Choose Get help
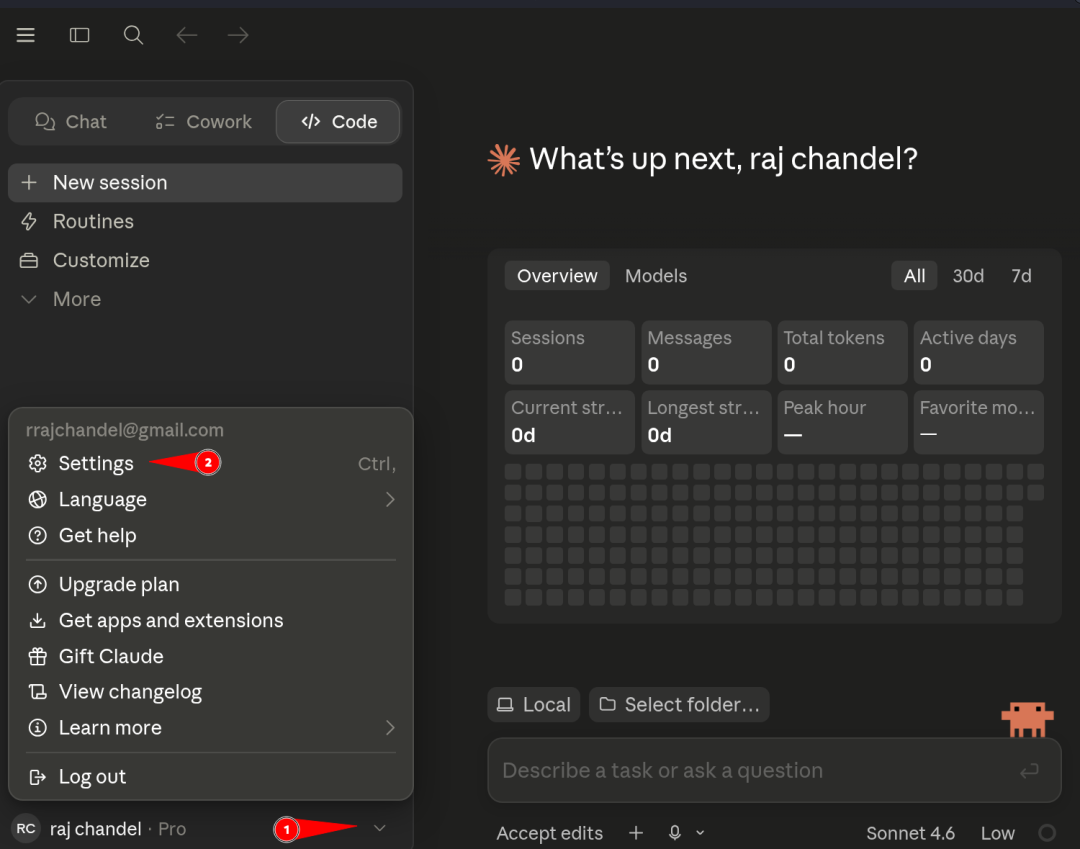 [x=211, y=535]
